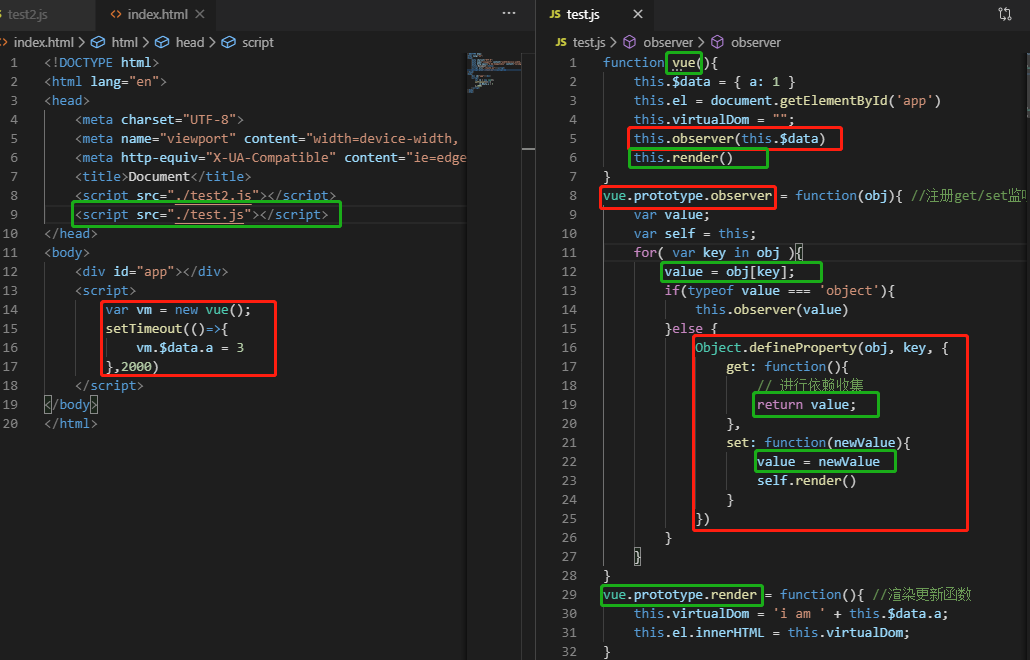Click the JS file icon on test.js tab
Image resolution: width=1030 pixels, height=660 pixels.
click(554, 14)
